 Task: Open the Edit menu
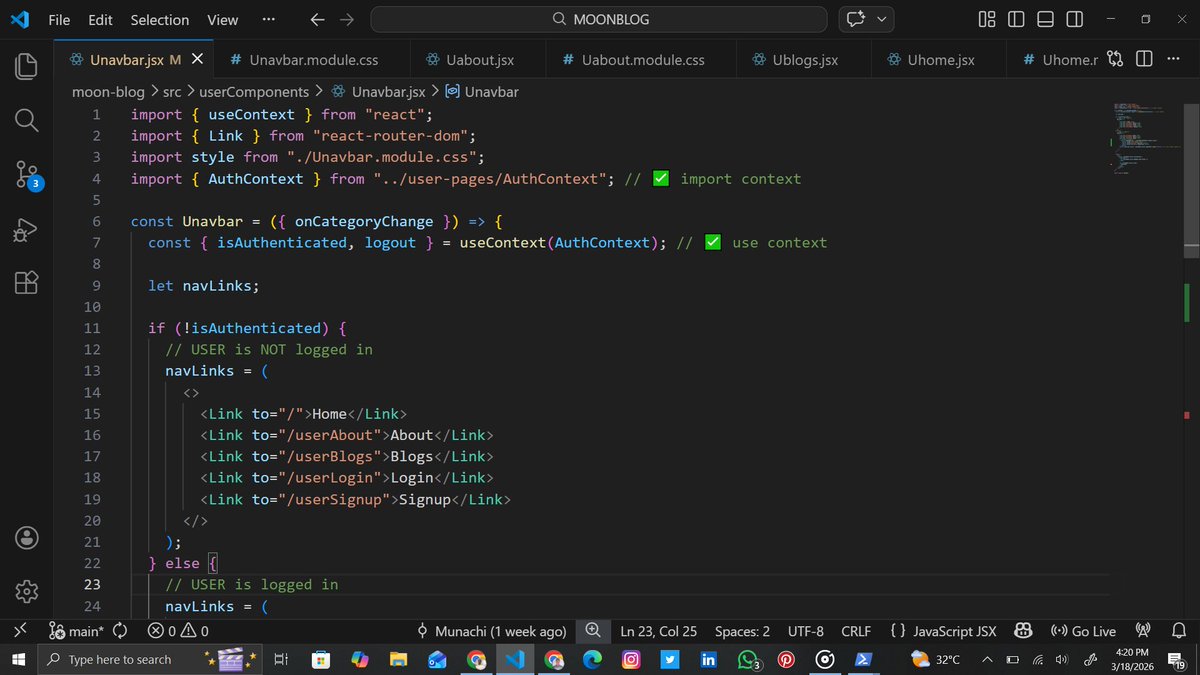click(100, 19)
